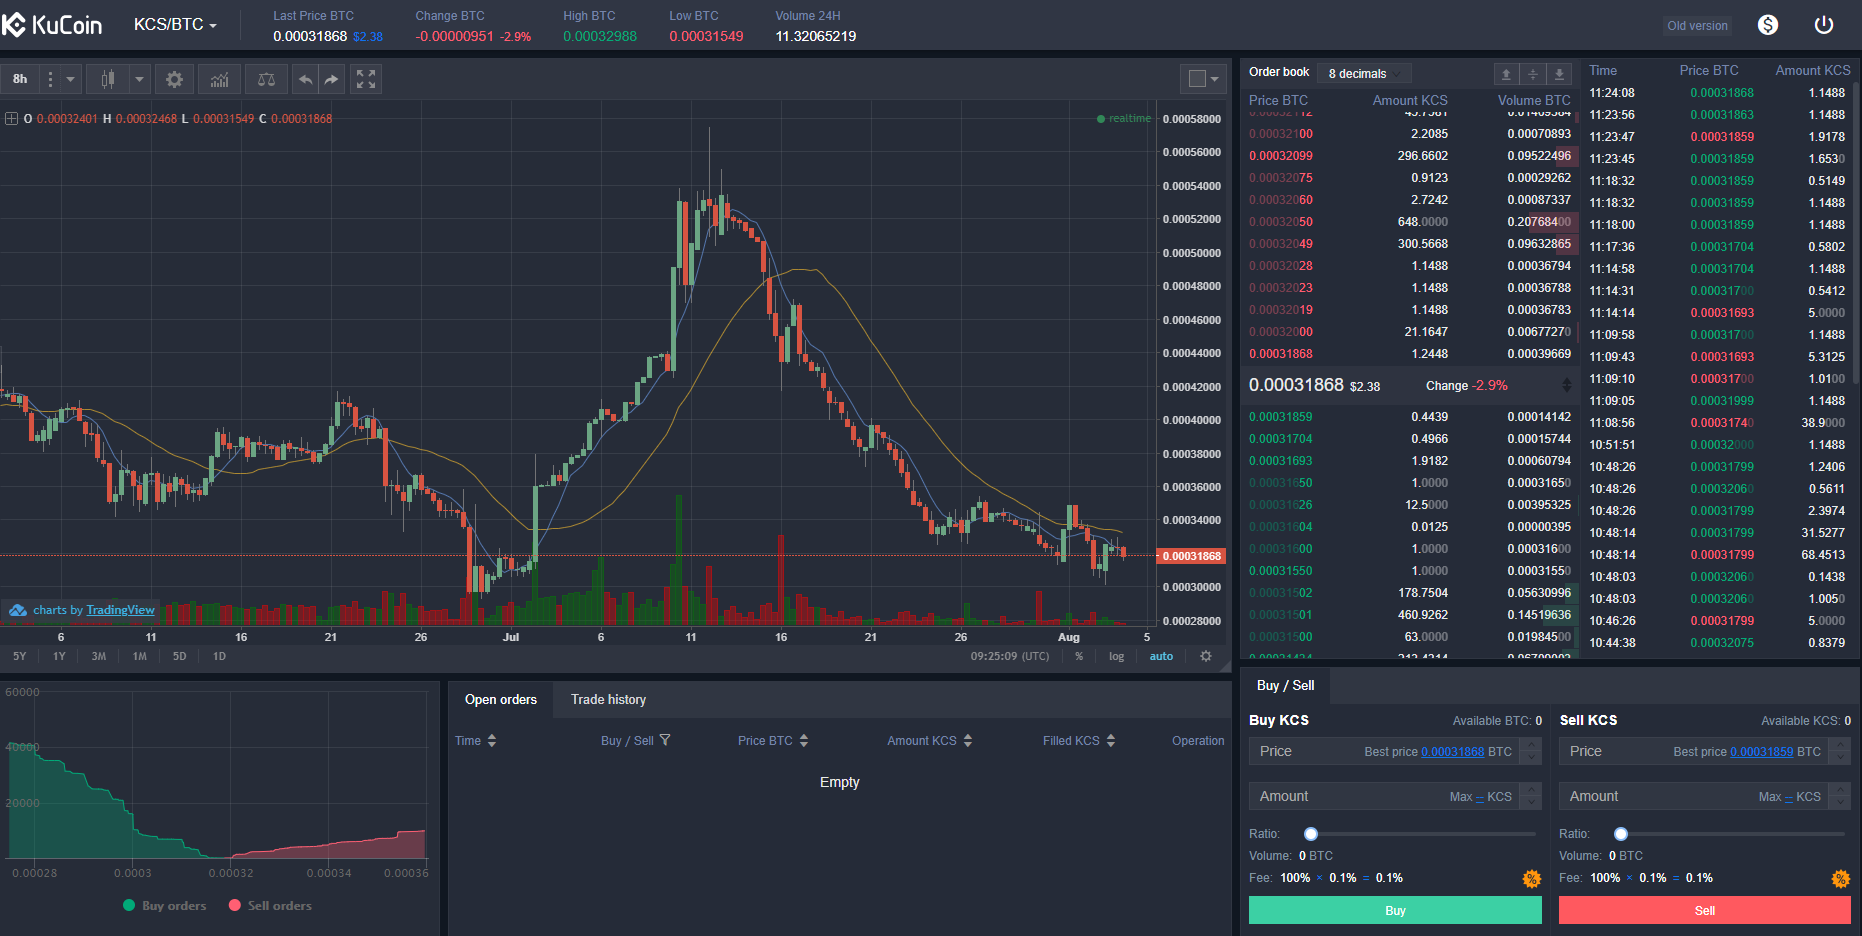Expand the OHLC legend plus icon
1862x936 pixels.
pyautogui.click(x=12, y=118)
